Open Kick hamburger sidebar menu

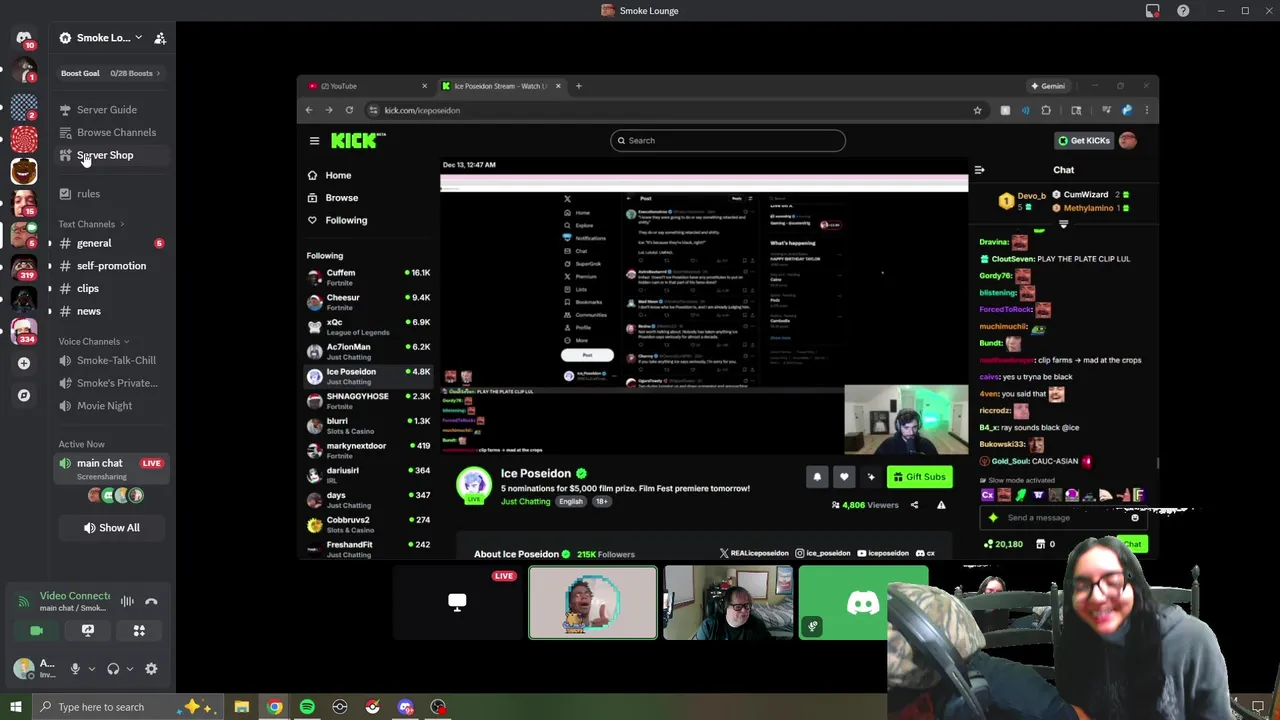pos(314,141)
